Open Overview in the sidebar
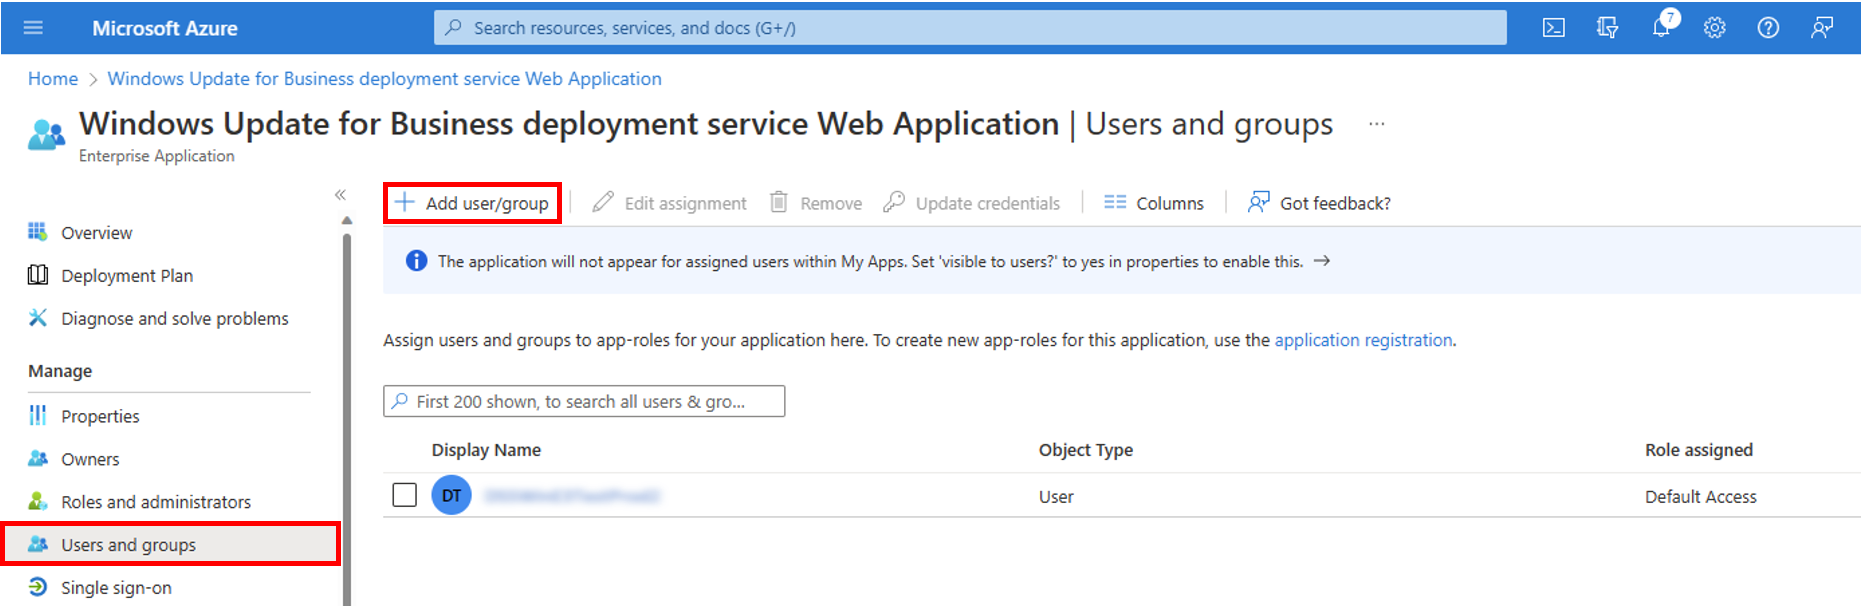1861x610 pixels. click(96, 233)
